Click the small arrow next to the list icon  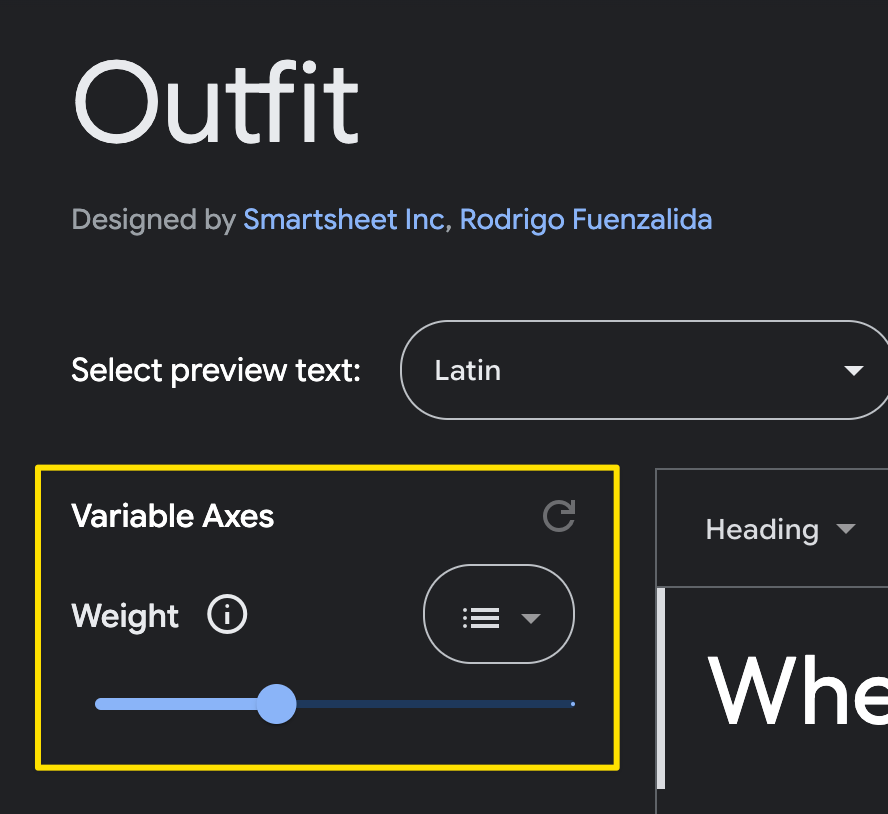531,618
